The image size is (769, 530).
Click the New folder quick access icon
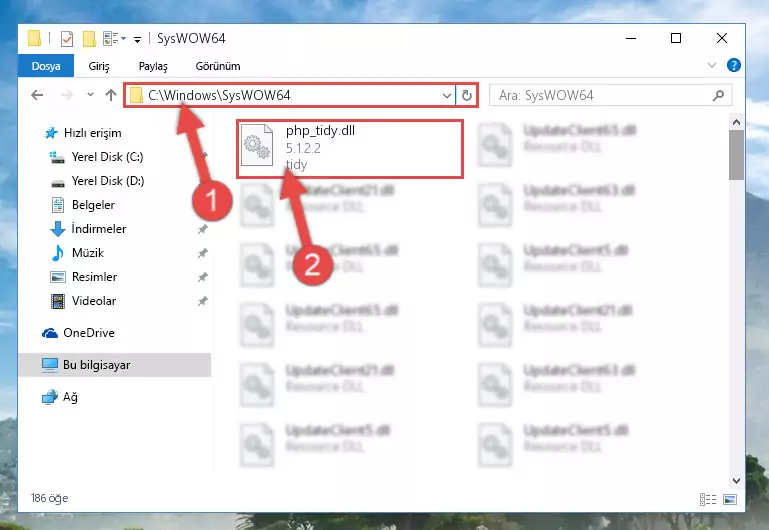click(x=89, y=39)
